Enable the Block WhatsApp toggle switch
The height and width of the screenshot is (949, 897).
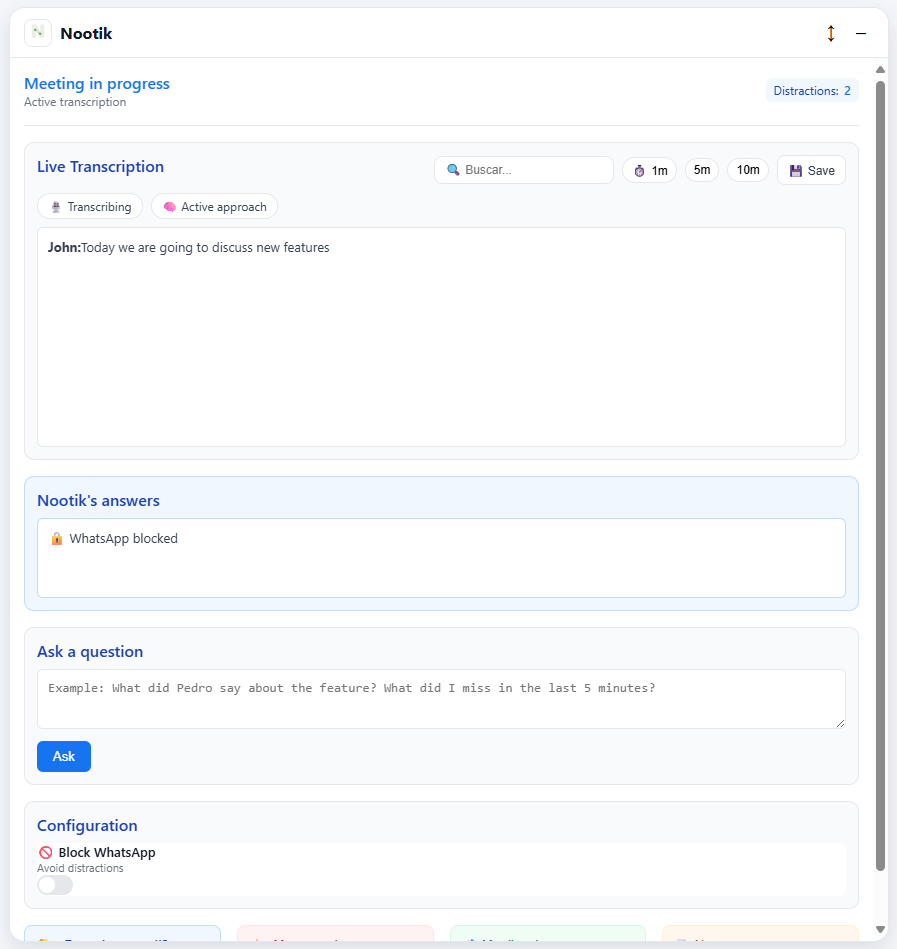54,884
